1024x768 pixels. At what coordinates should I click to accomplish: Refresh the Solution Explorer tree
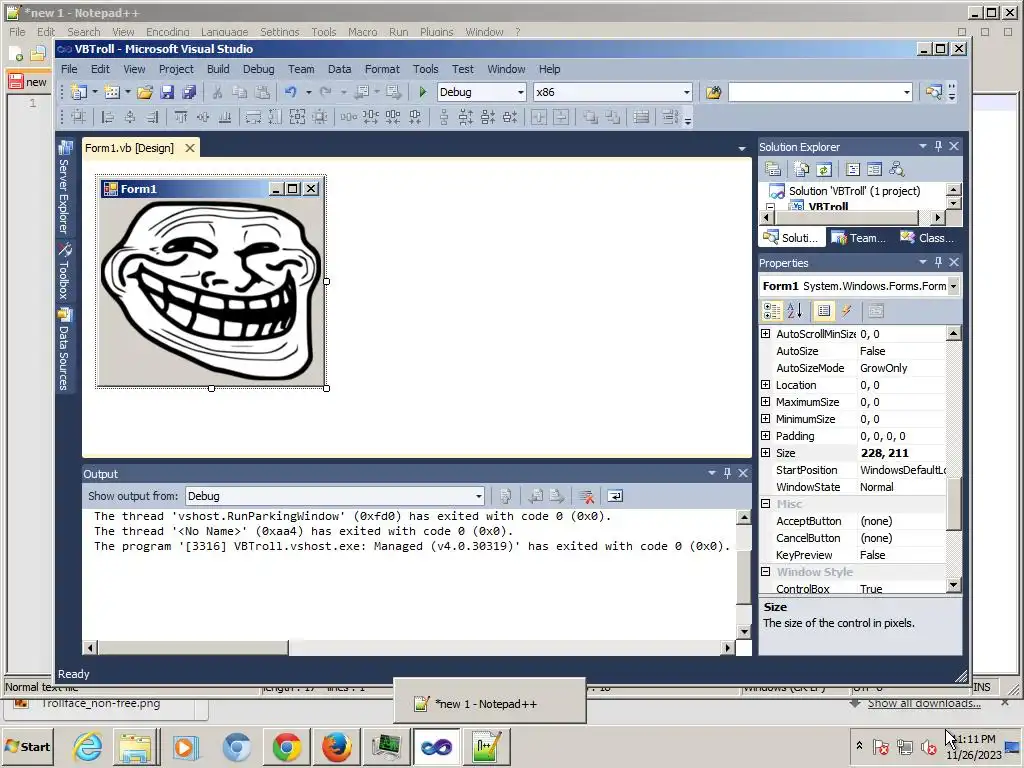pos(824,169)
